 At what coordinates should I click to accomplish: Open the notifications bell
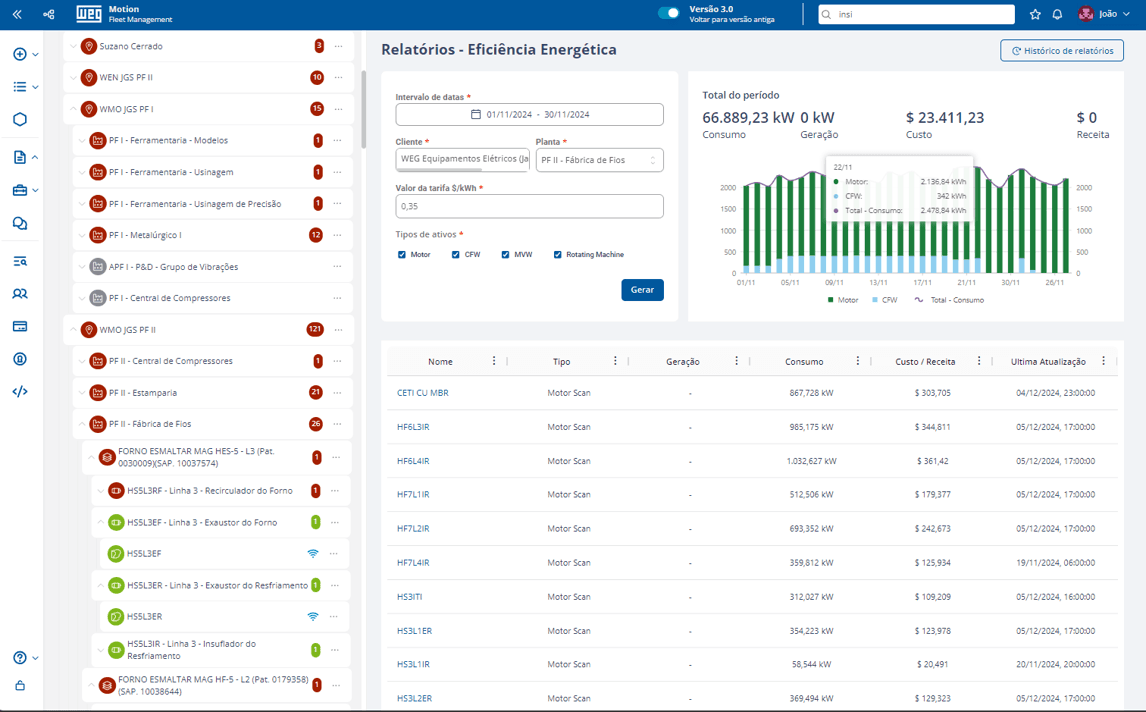click(x=1057, y=14)
